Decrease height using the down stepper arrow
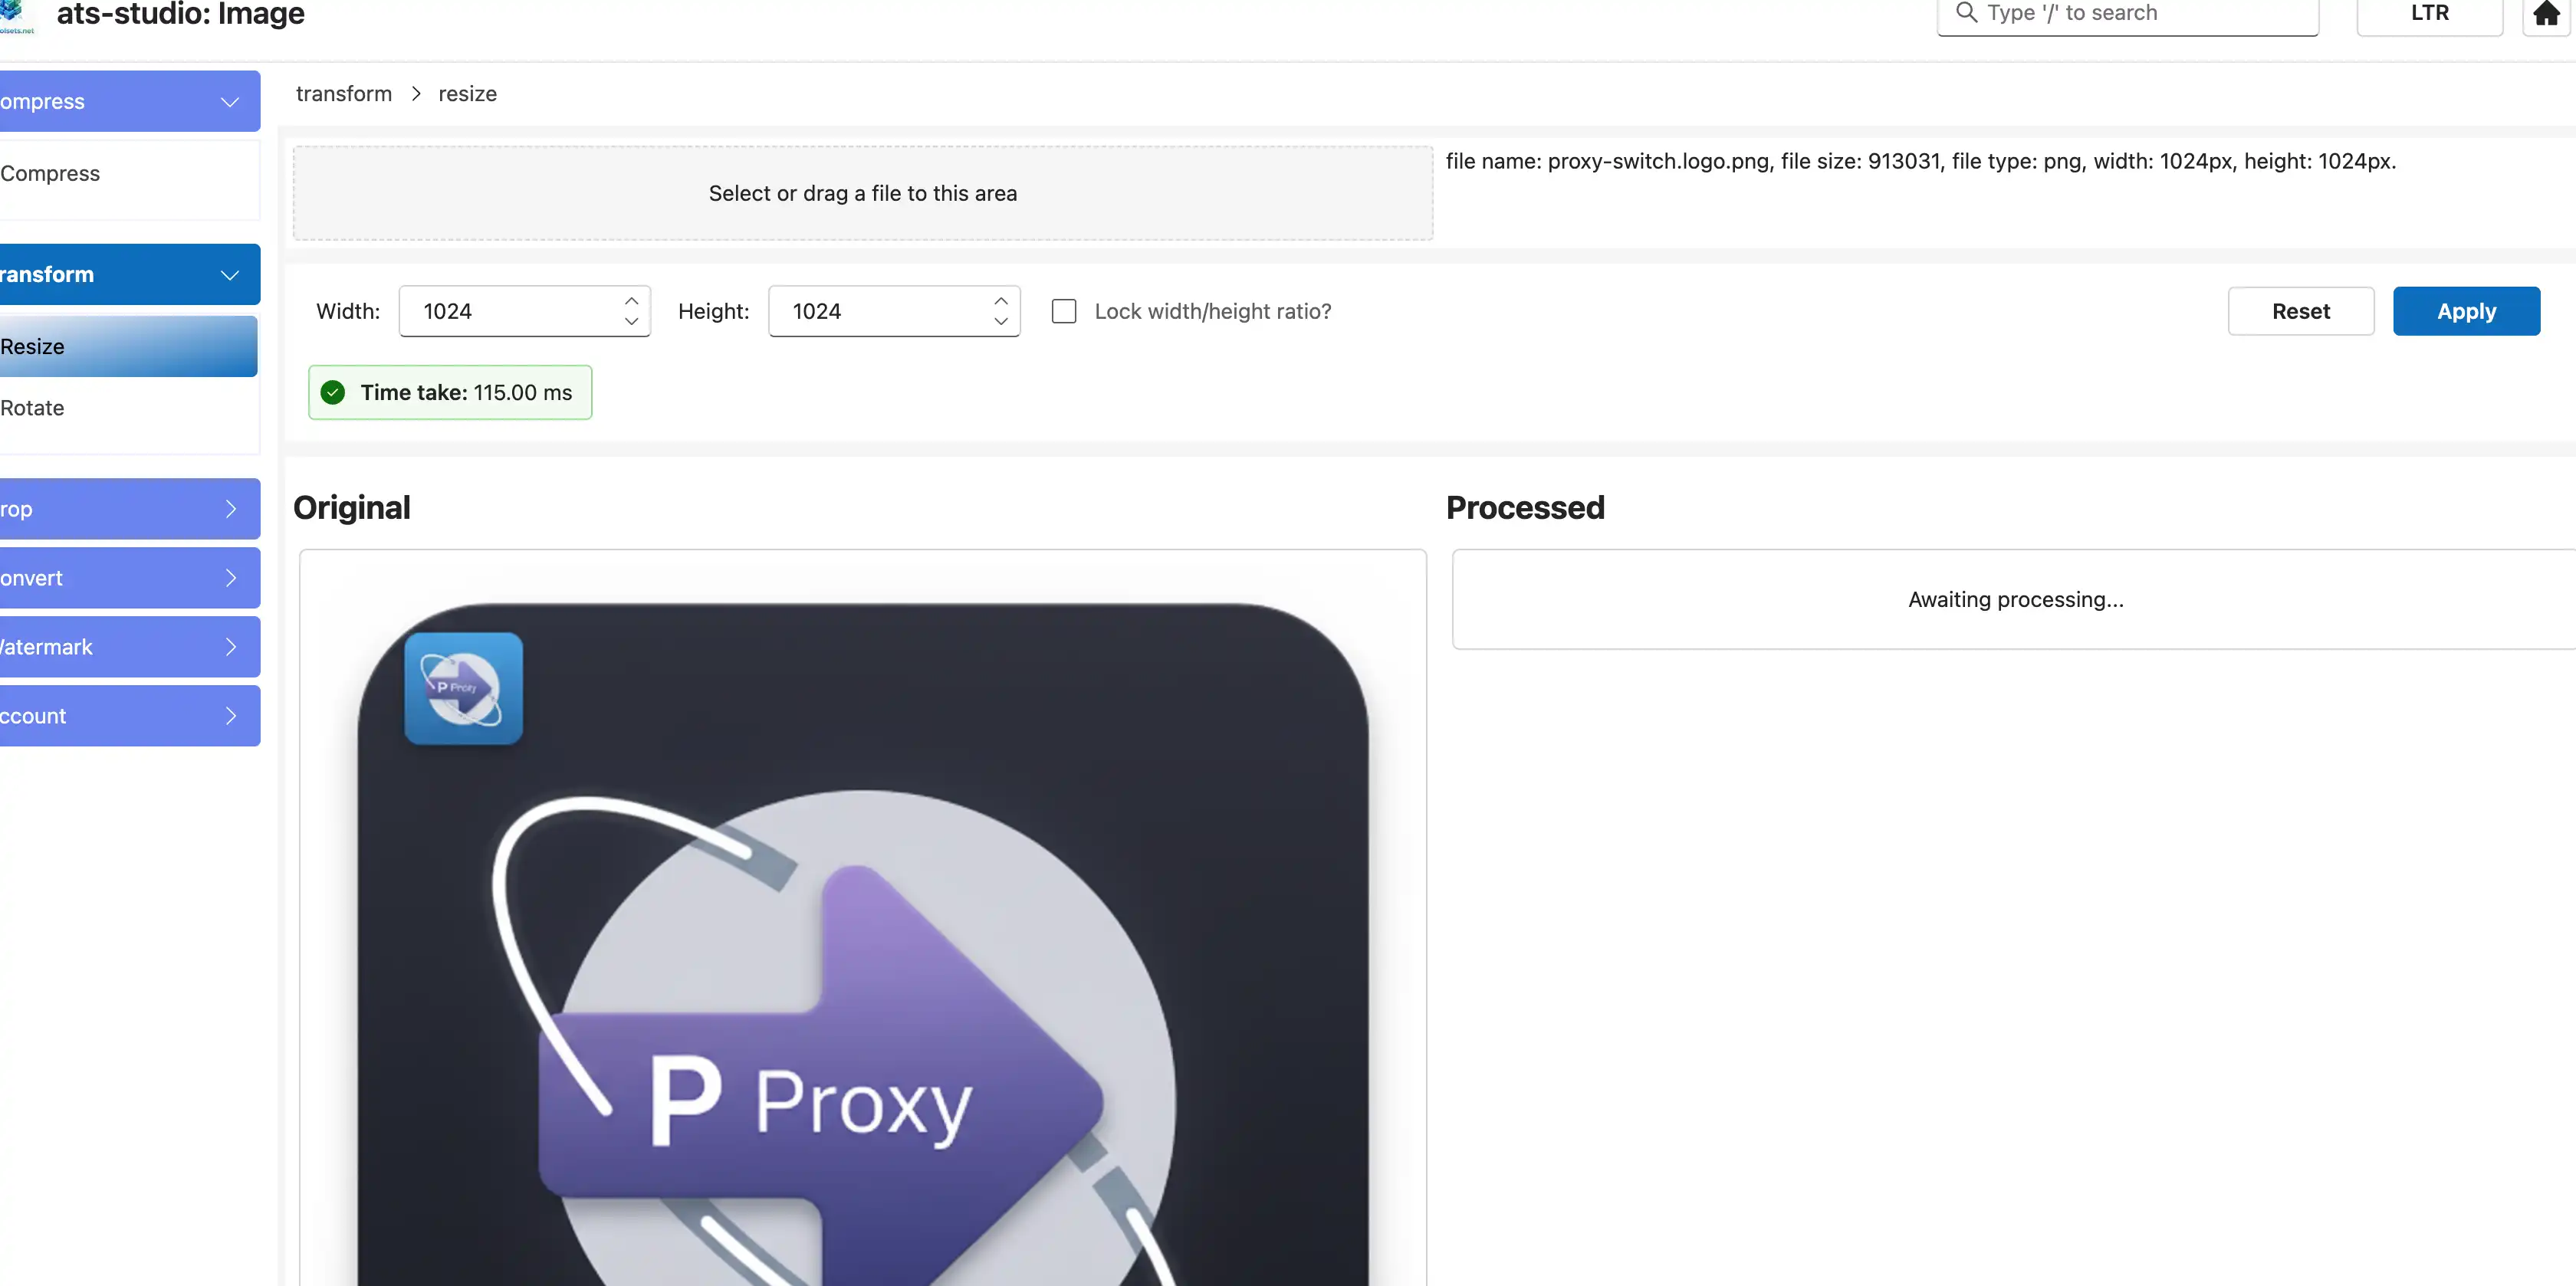The height and width of the screenshot is (1286, 2576). (x=1000, y=321)
